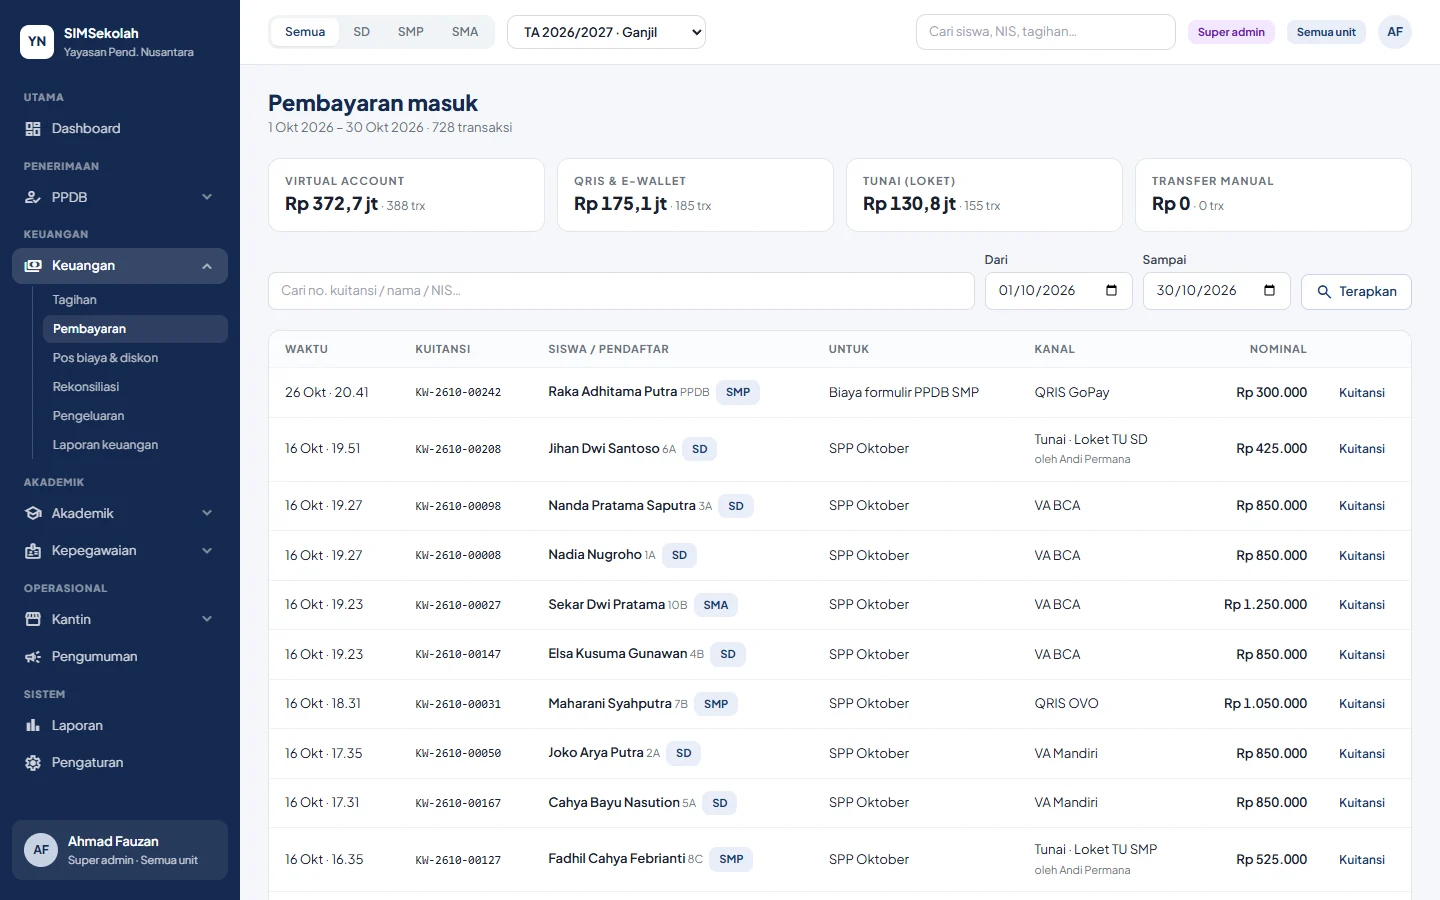Viewport: 1440px width, 900px height.
Task: Expand the Kantin submenu chevron
Action: (x=207, y=620)
